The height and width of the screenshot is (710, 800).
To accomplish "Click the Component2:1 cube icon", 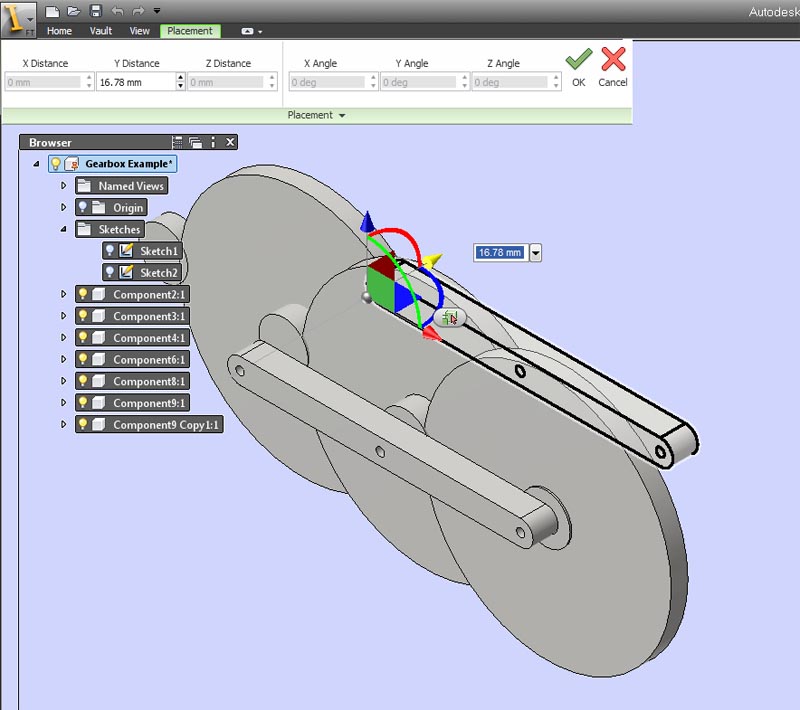I will (x=98, y=294).
